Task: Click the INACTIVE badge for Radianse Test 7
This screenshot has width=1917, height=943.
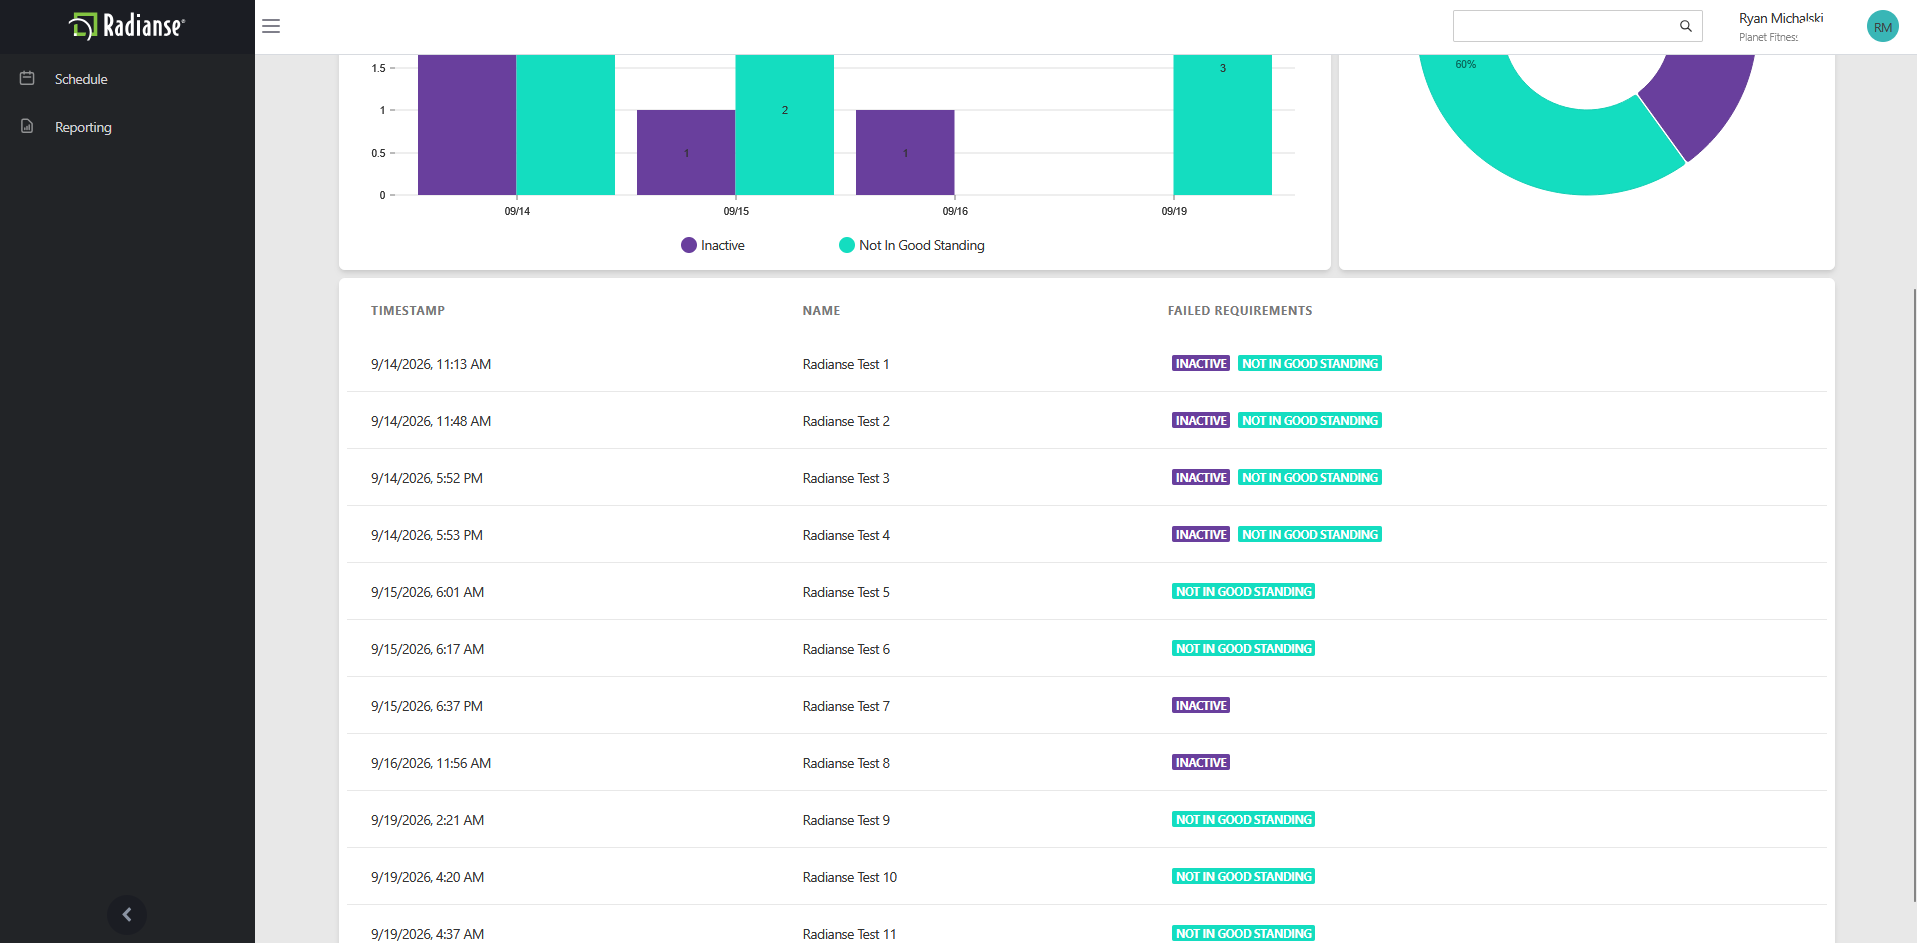Action: pos(1200,706)
